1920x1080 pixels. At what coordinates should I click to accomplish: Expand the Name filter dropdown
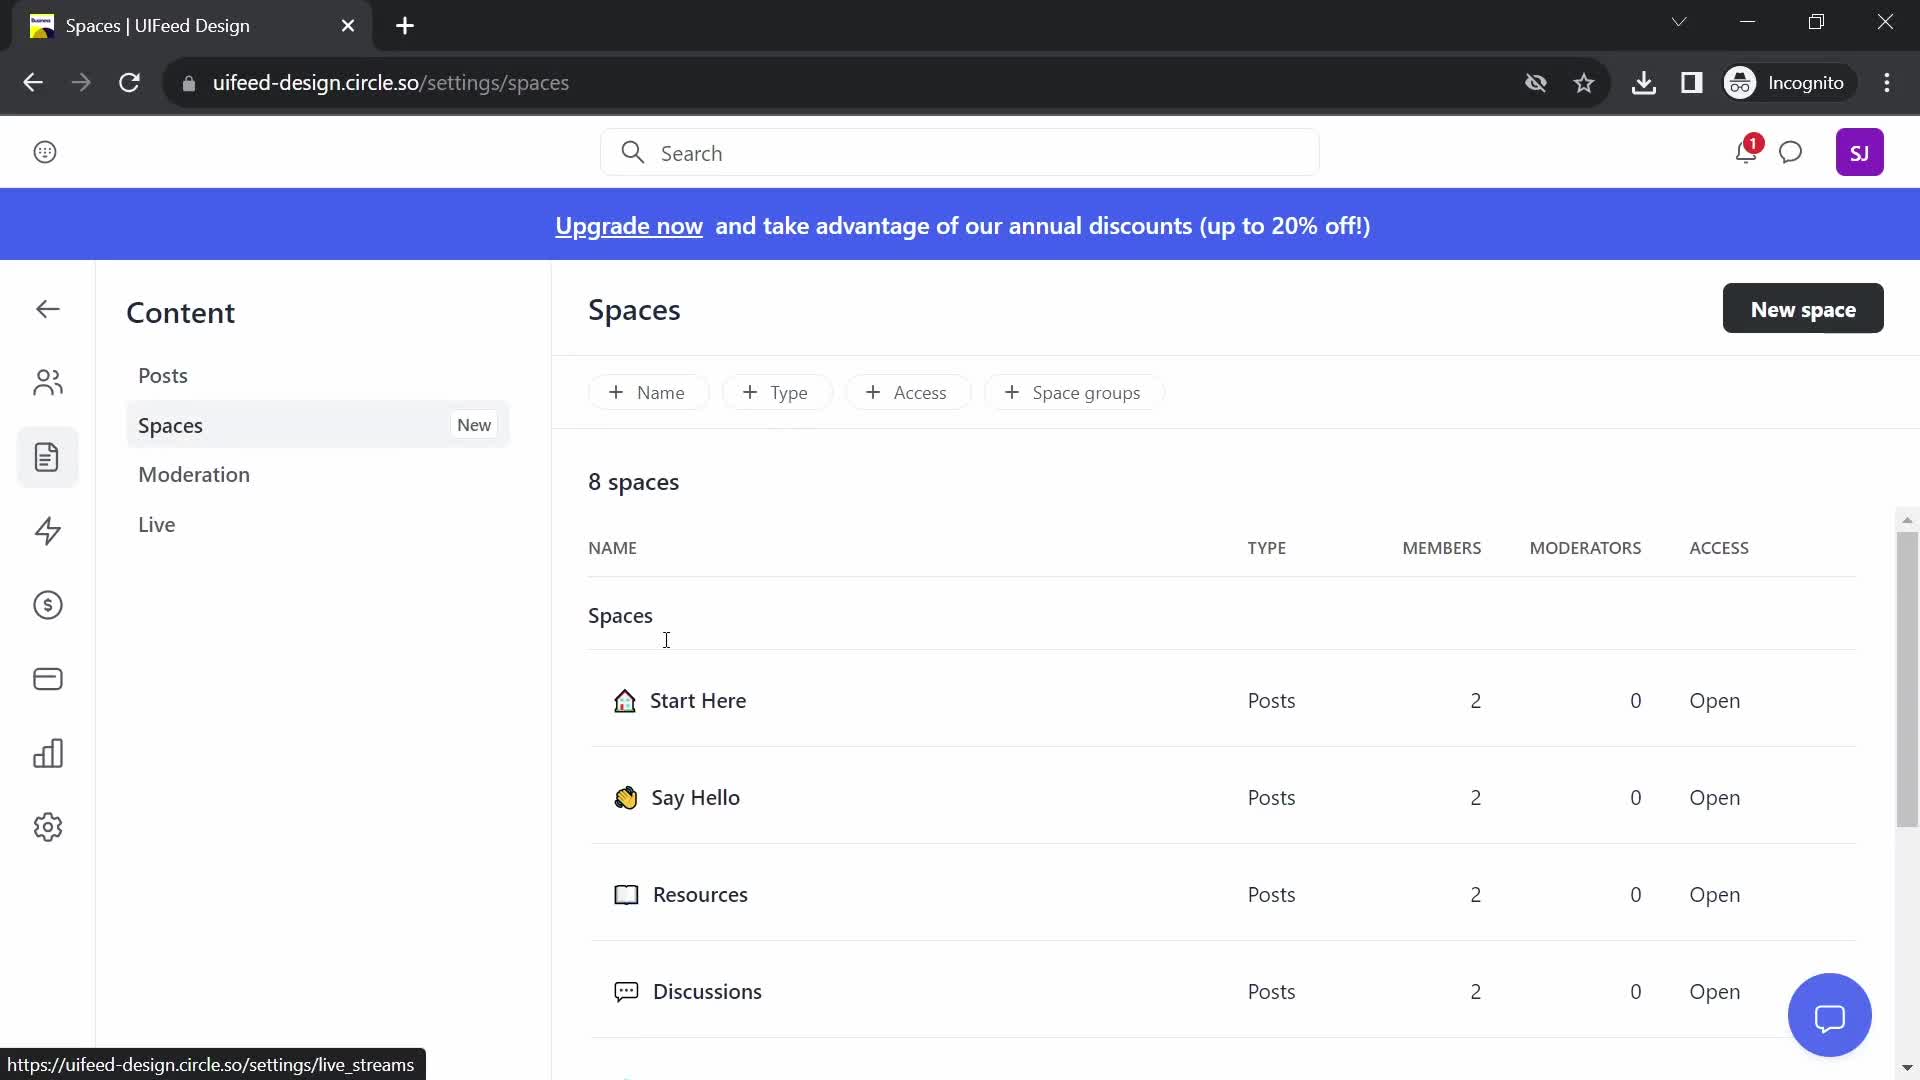click(x=646, y=392)
